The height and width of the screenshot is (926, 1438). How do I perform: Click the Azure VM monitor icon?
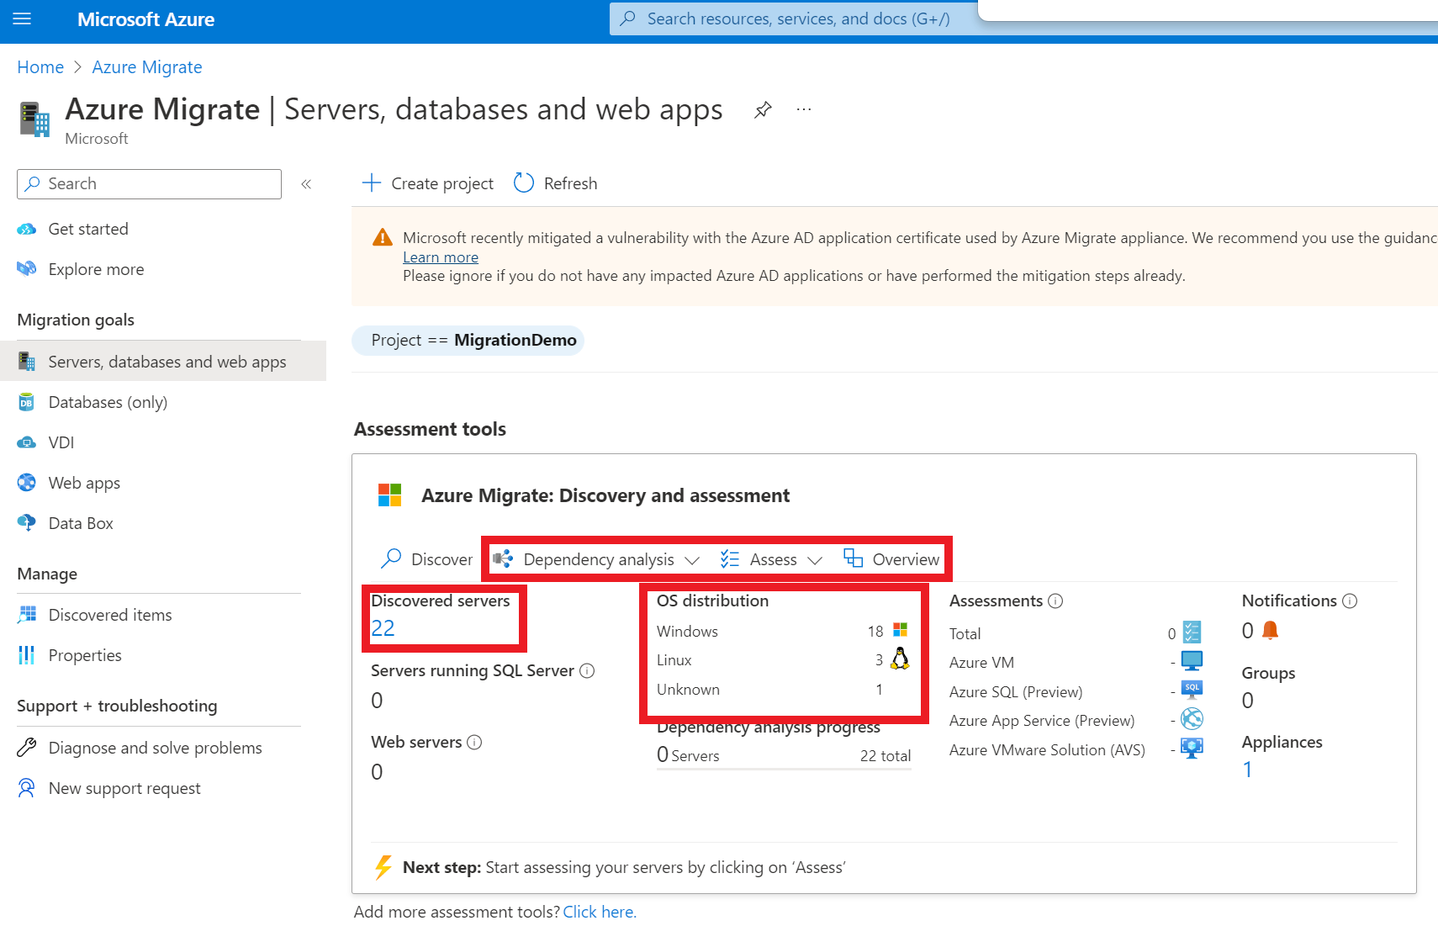click(x=1192, y=661)
